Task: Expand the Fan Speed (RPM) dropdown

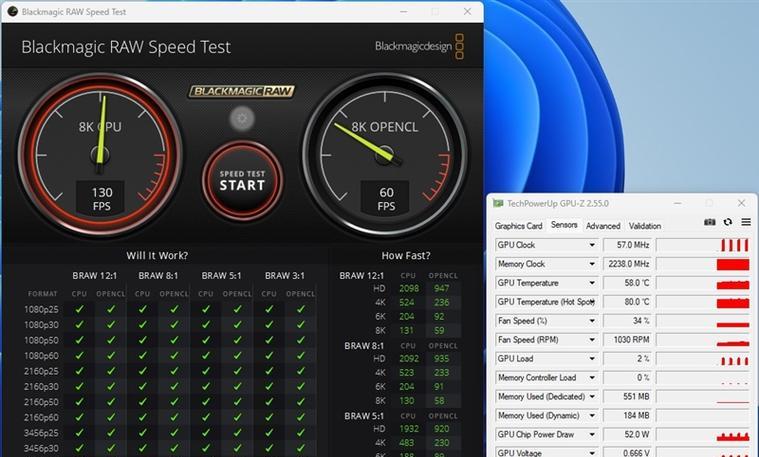Action: (592, 340)
